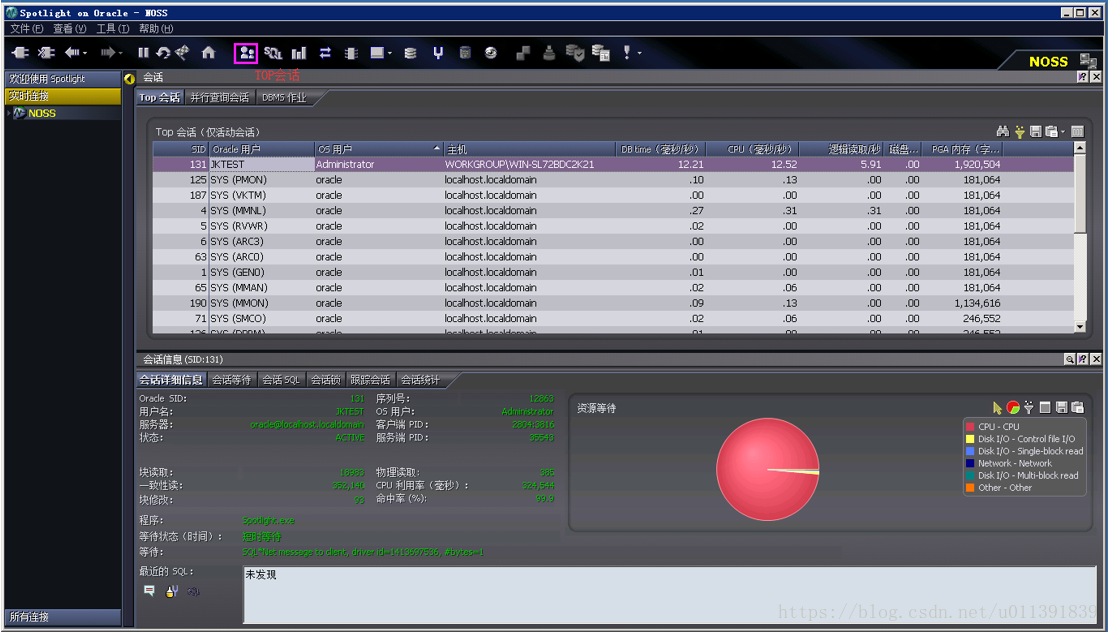
Task: Open dropdown beside the screen toolbar icon
Action: point(390,53)
